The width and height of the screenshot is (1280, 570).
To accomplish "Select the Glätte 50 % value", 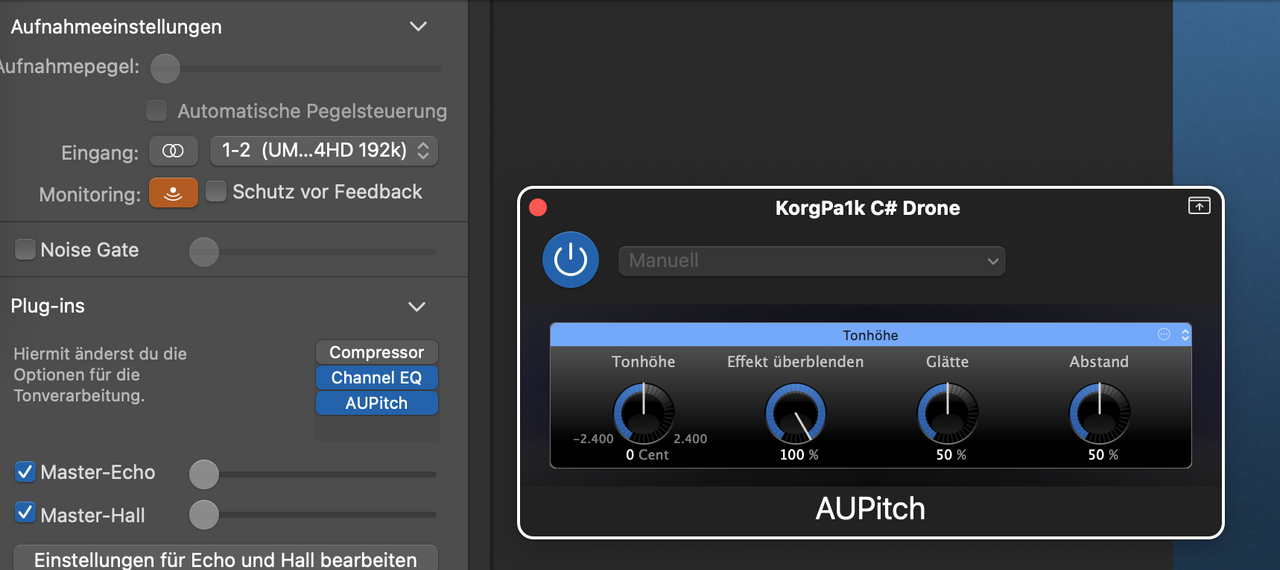I will (951, 455).
